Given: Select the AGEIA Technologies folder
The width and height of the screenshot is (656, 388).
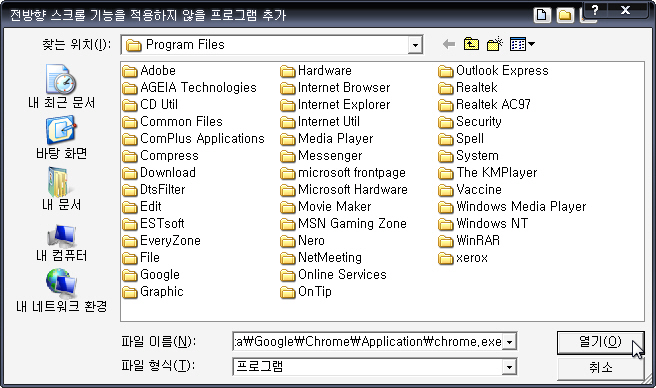Looking at the screenshot, I should coord(190,88).
